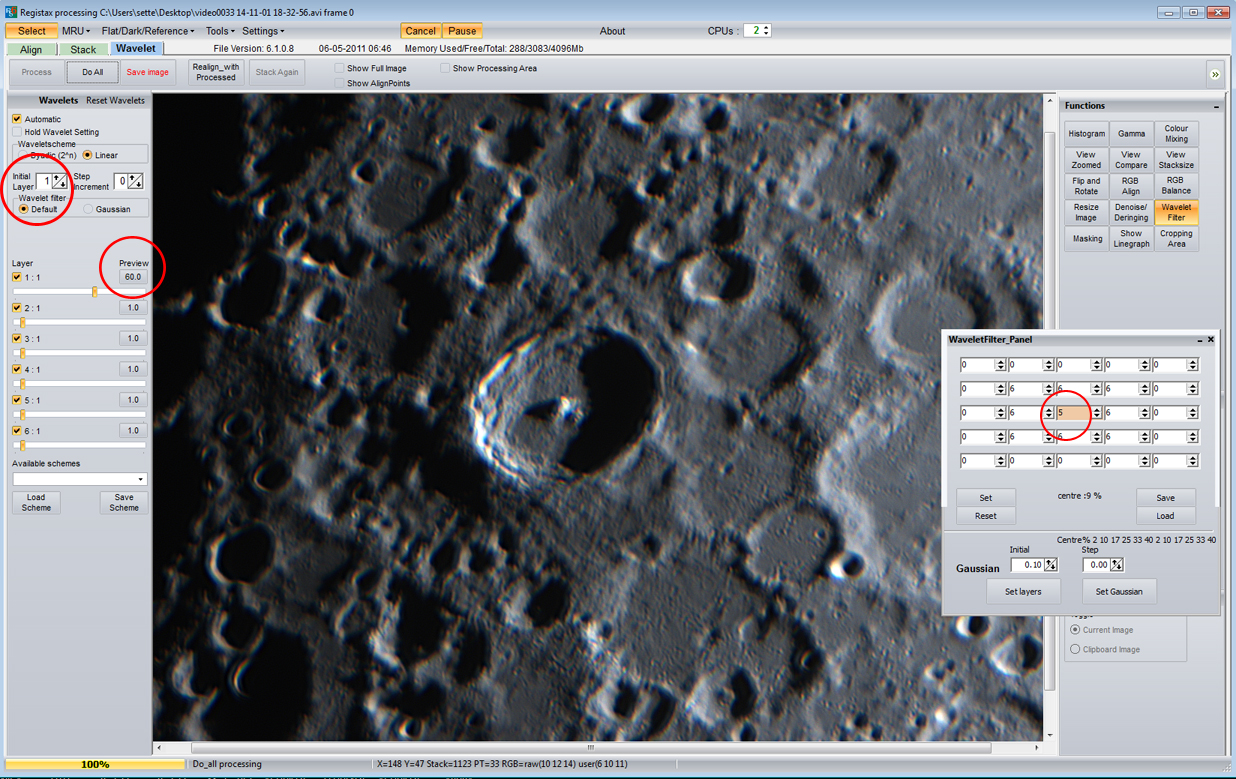Click the Cancel button
Screen dimensions: 1236x779
point(420,31)
